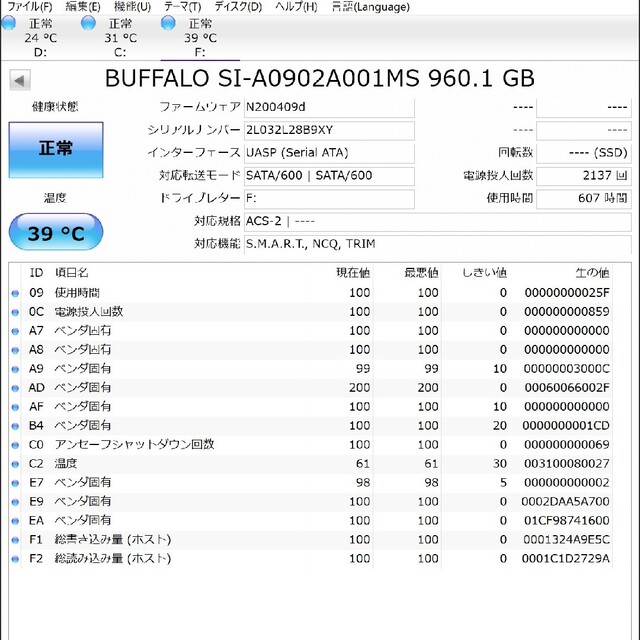This screenshot has height=640, width=640.
Task: Switch to the D: disk tab
Action: pos(40,38)
